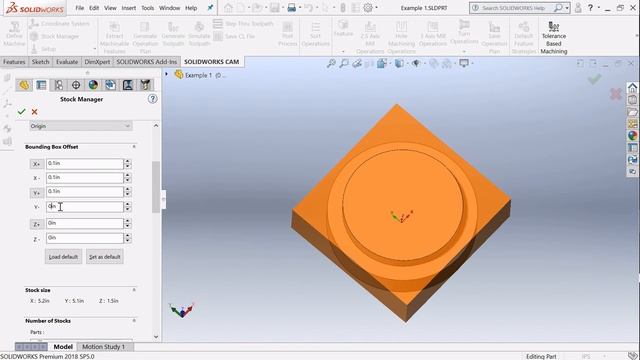
Task: Open the DimXpertManager crosshair tab icon
Action: pyautogui.click(x=76, y=85)
